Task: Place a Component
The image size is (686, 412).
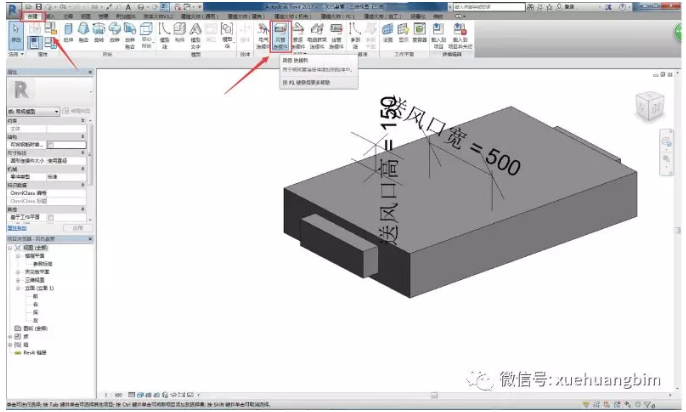Action: point(180,33)
